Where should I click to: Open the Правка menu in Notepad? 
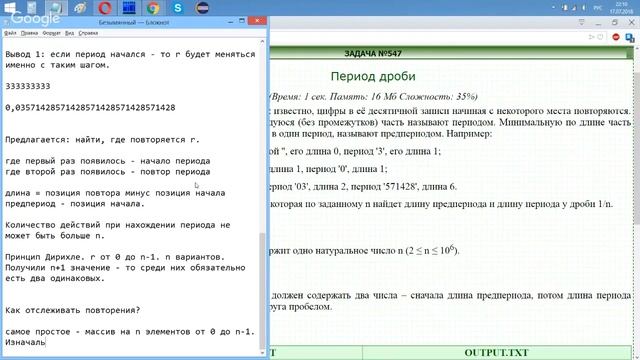[x=29, y=33]
